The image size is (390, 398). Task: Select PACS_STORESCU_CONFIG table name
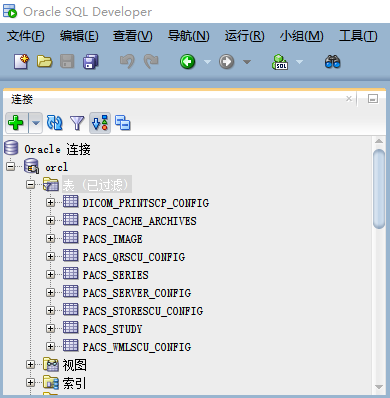143,311
